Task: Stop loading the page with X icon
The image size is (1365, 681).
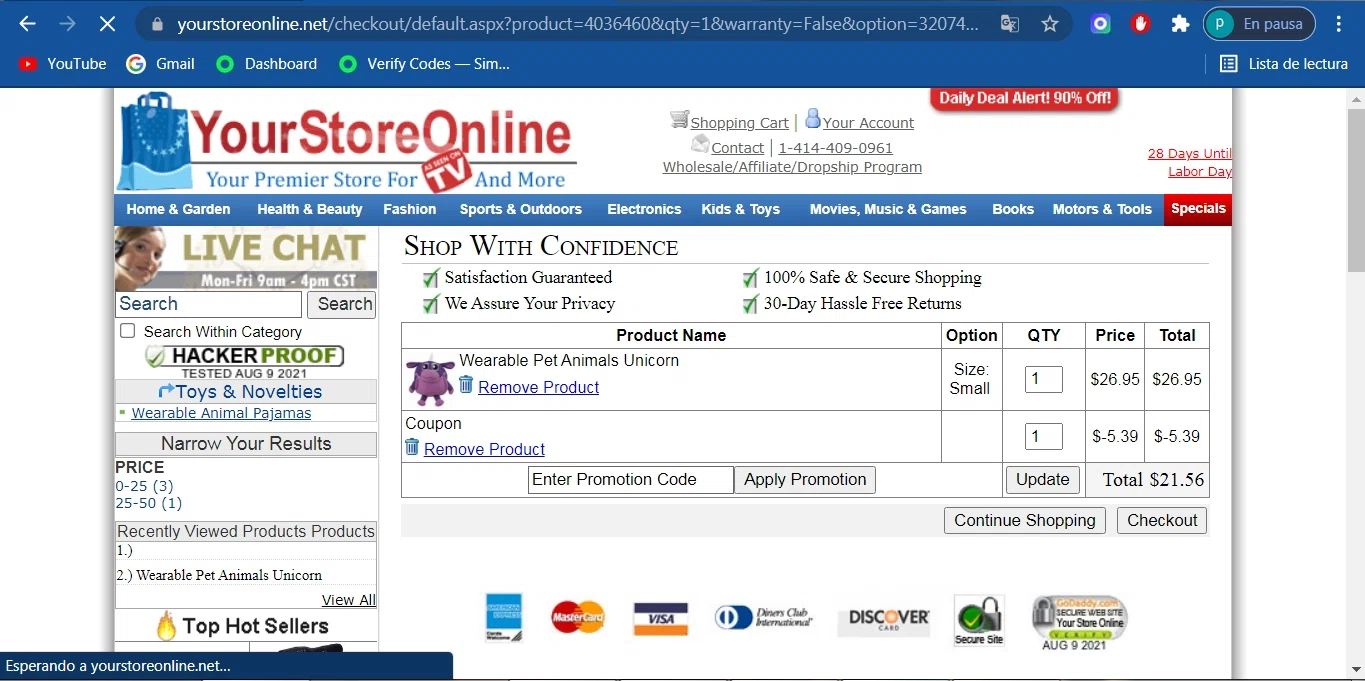Action: pos(107,24)
